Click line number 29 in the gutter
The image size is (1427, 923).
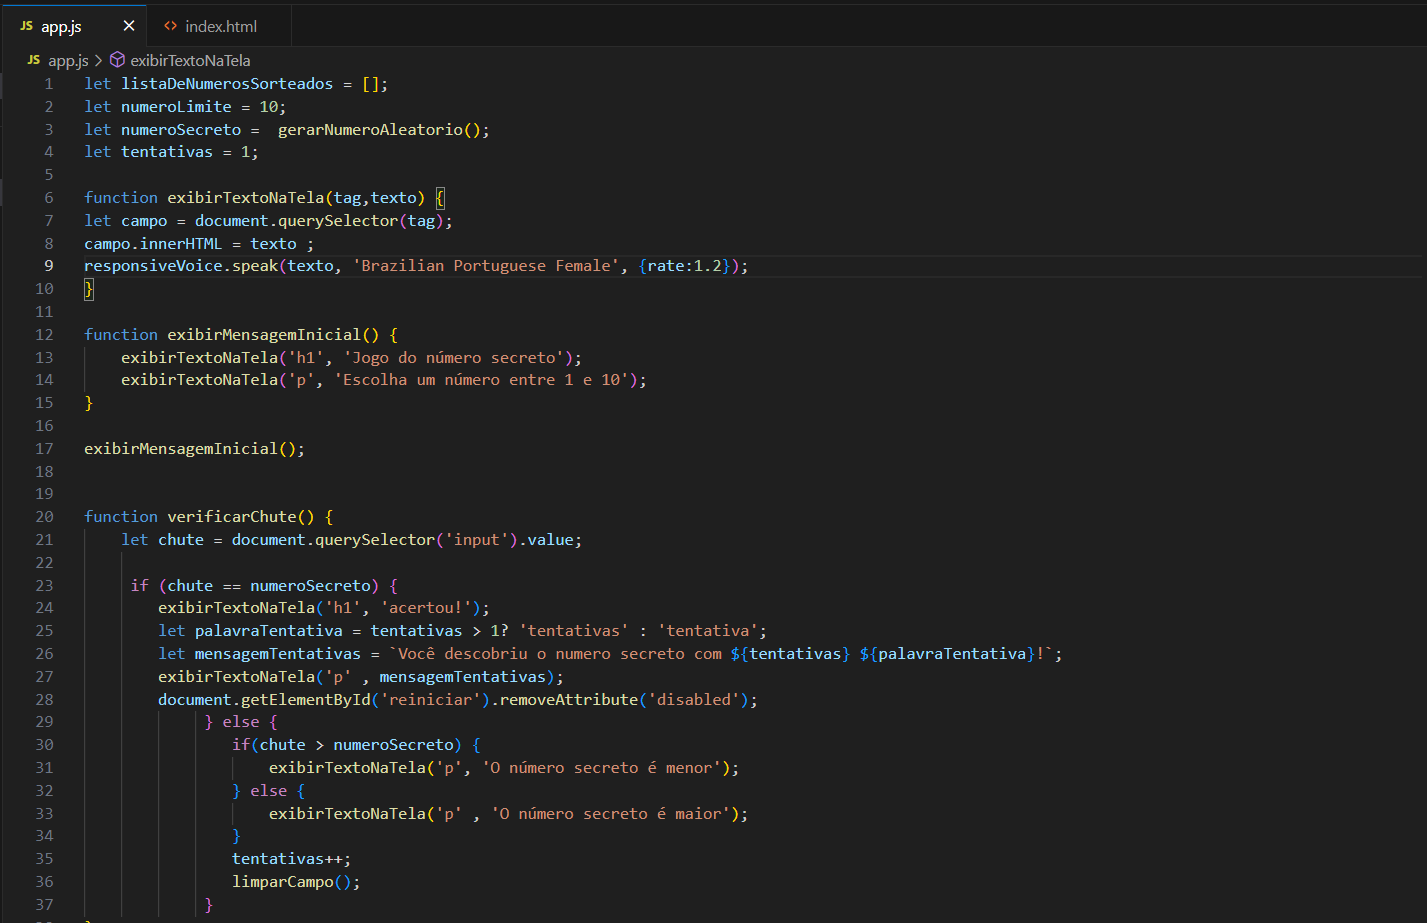44,722
